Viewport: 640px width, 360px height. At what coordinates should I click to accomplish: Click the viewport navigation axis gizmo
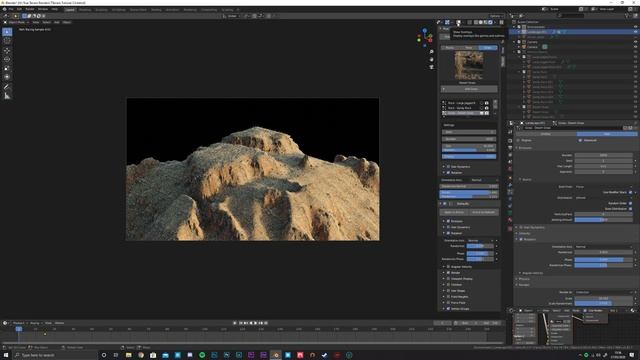point(425,37)
